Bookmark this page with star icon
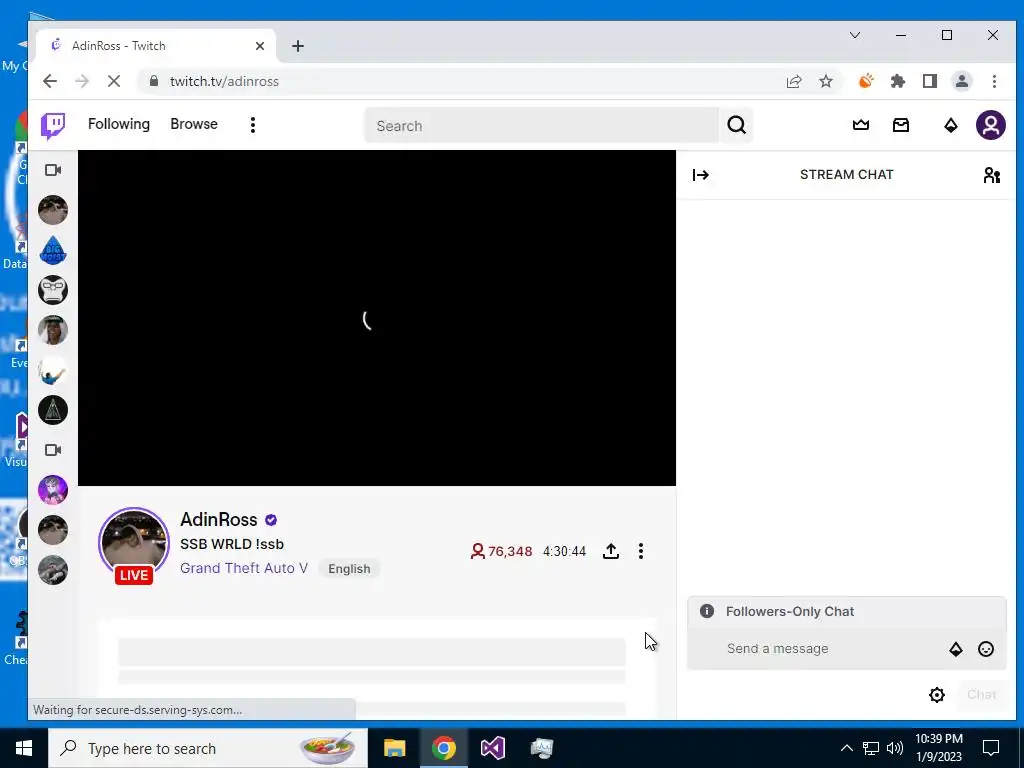The image size is (1024, 768). [826, 81]
